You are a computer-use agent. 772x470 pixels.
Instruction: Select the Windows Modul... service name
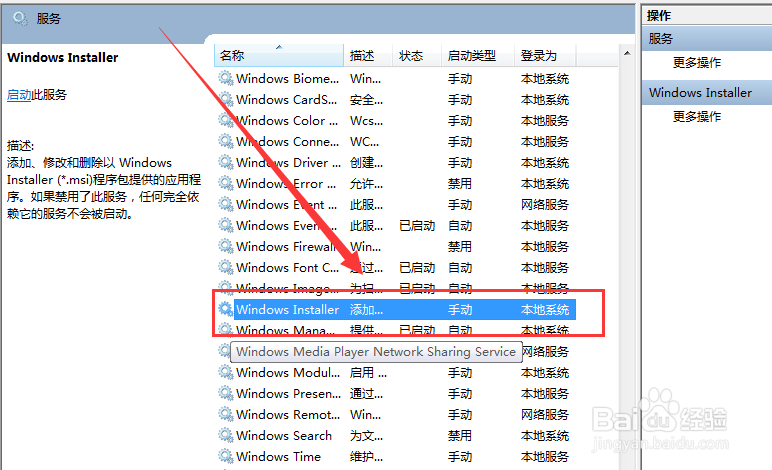pos(288,373)
